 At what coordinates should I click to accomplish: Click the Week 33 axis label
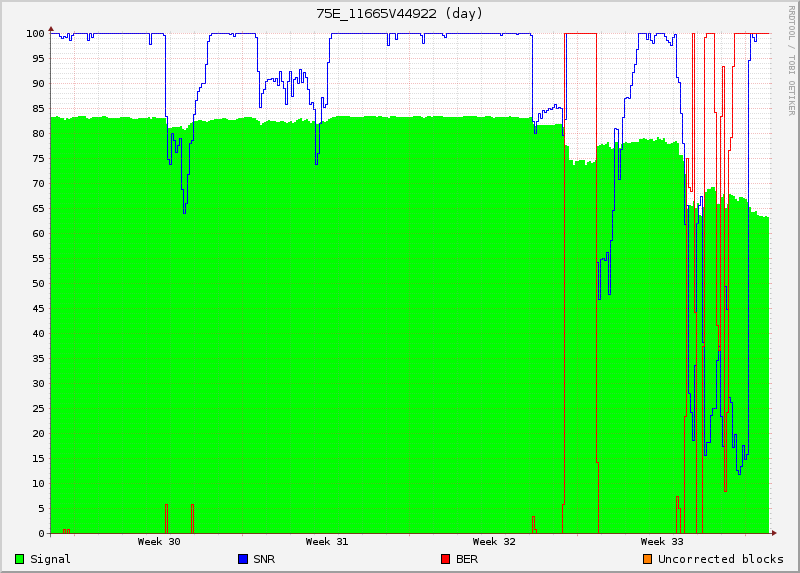pyautogui.click(x=662, y=542)
